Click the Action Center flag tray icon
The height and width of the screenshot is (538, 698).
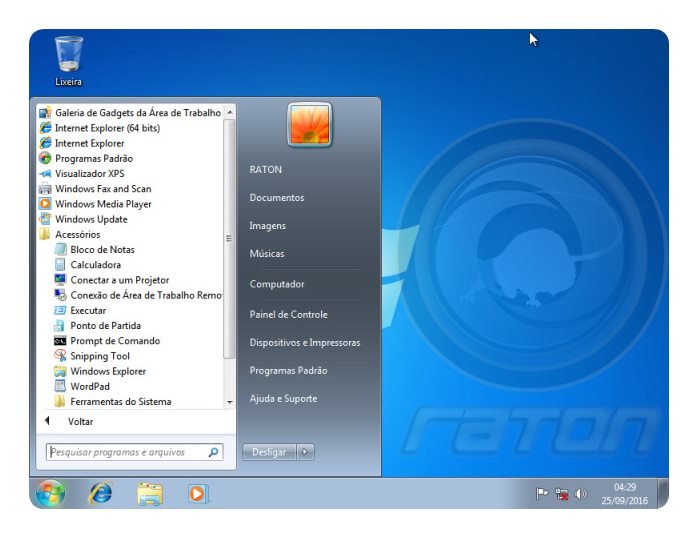pyautogui.click(x=542, y=494)
